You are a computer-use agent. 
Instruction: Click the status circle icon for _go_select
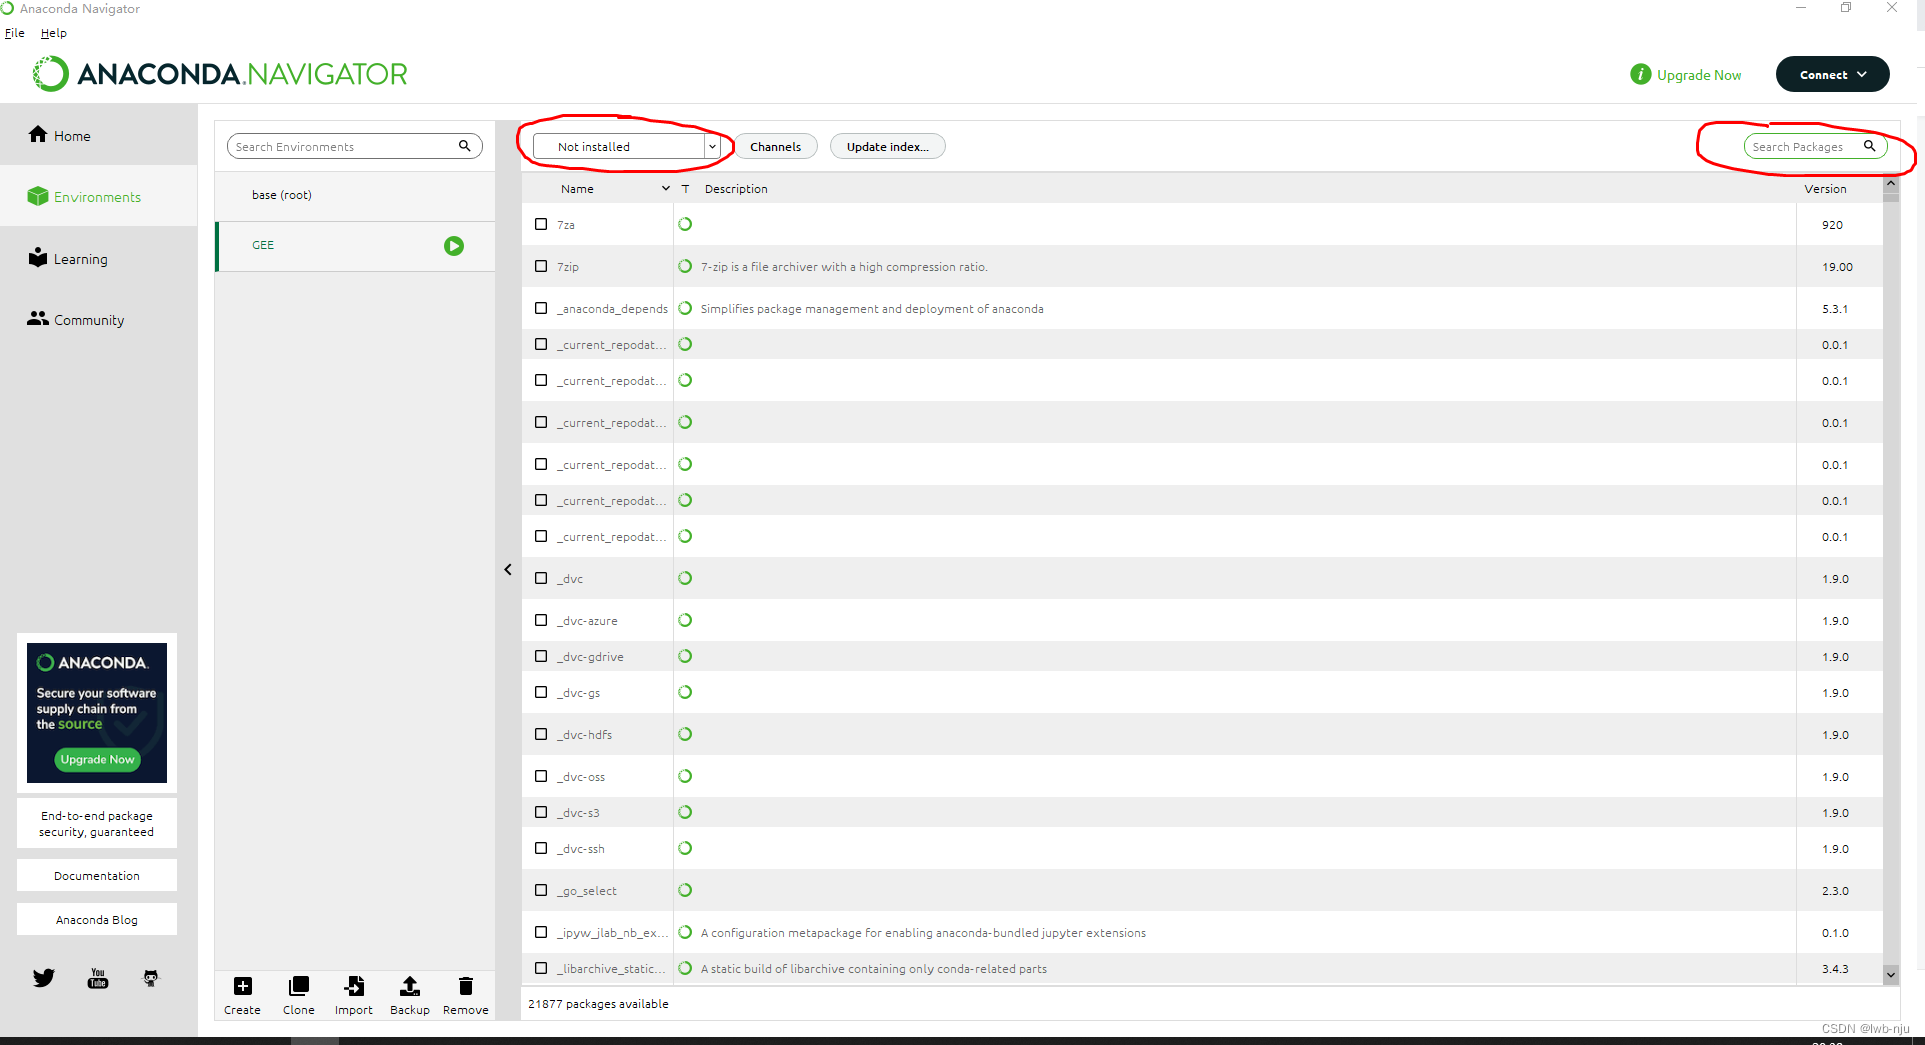(x=685, y=890)
